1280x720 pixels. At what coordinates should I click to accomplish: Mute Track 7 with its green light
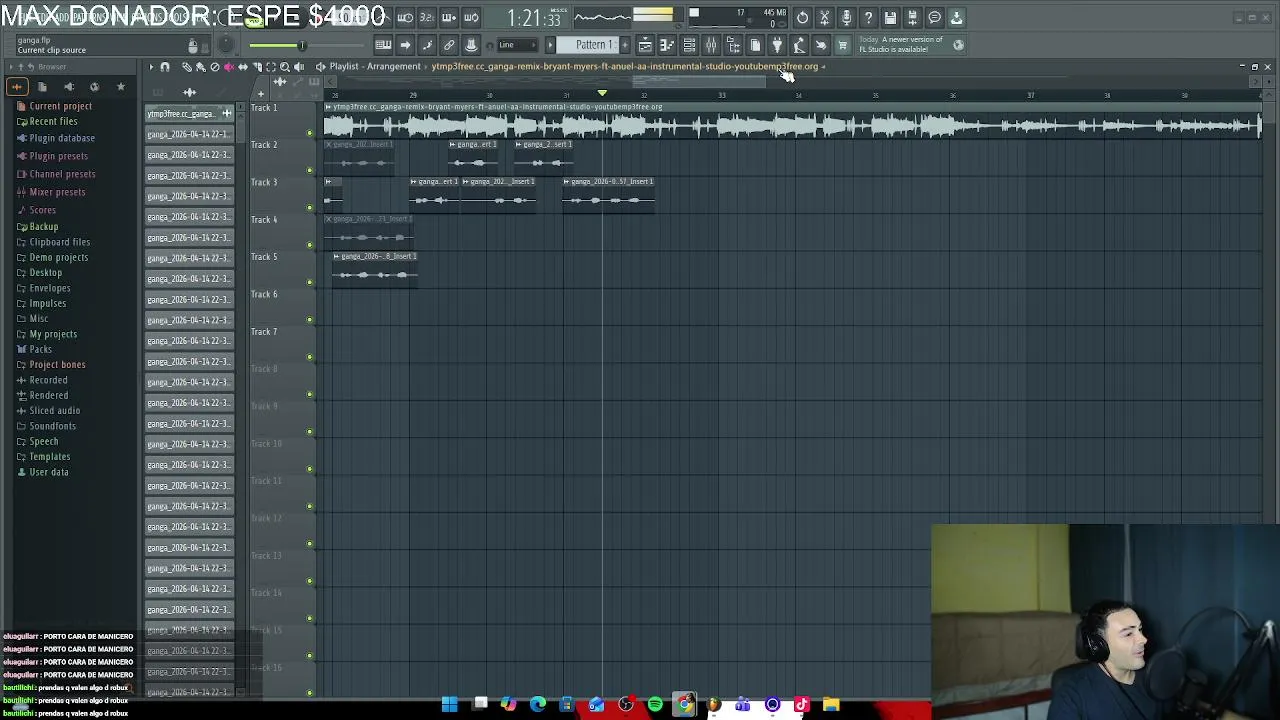pos(309,357)
